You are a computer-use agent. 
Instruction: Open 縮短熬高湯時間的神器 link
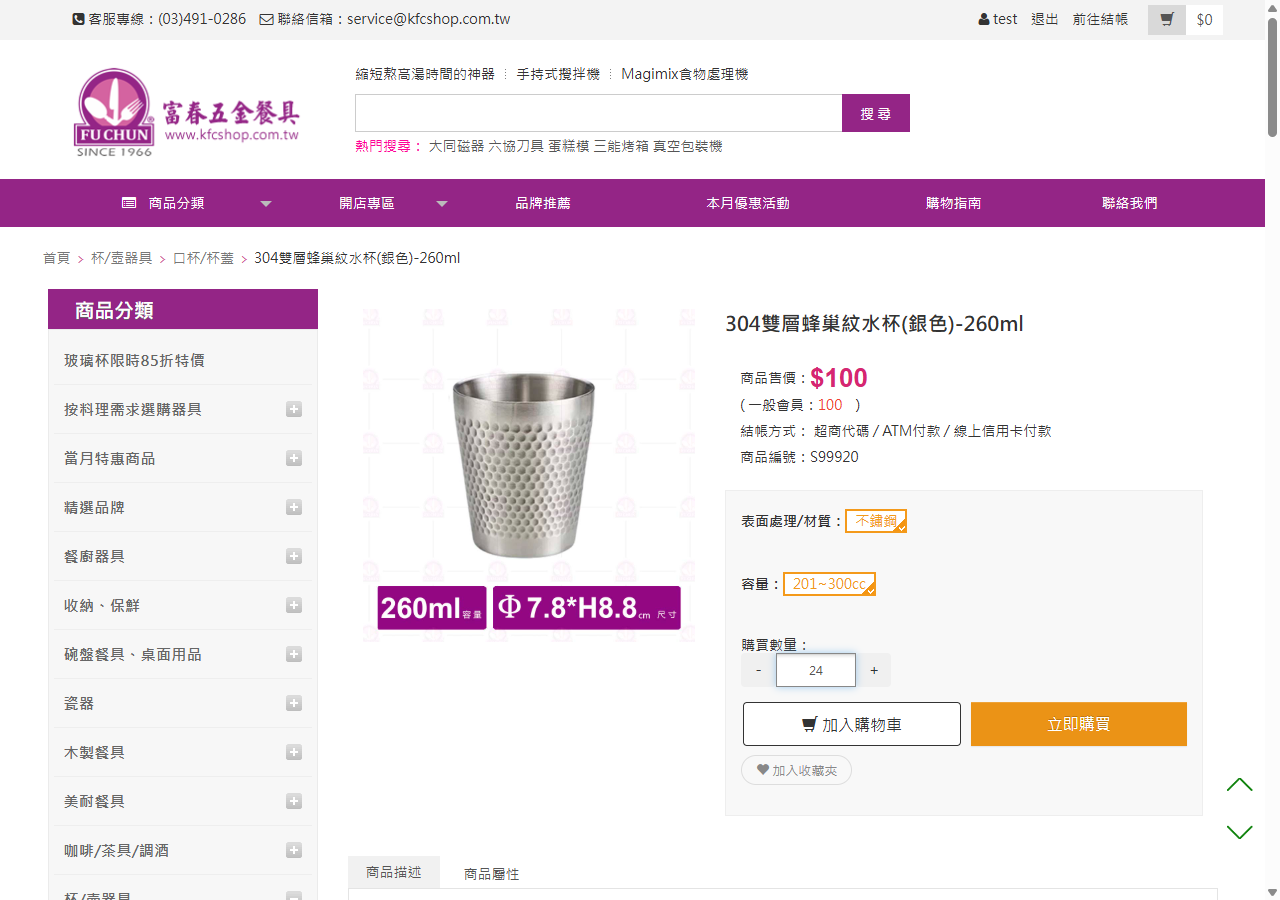click(425, 74)
